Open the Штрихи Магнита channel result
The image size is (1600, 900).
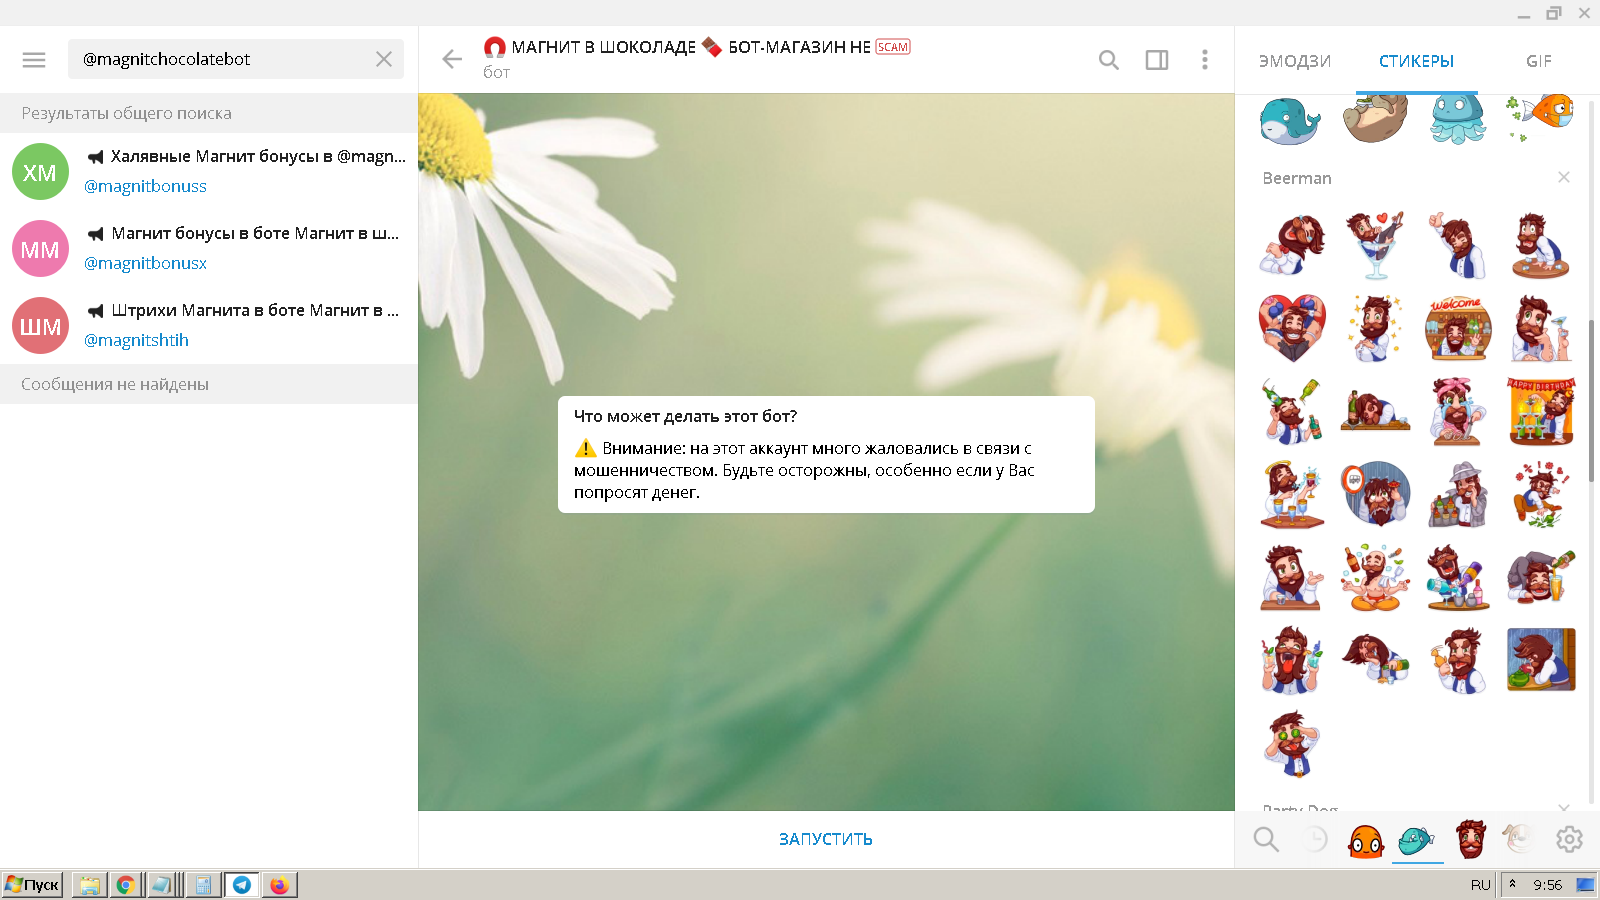209,325
